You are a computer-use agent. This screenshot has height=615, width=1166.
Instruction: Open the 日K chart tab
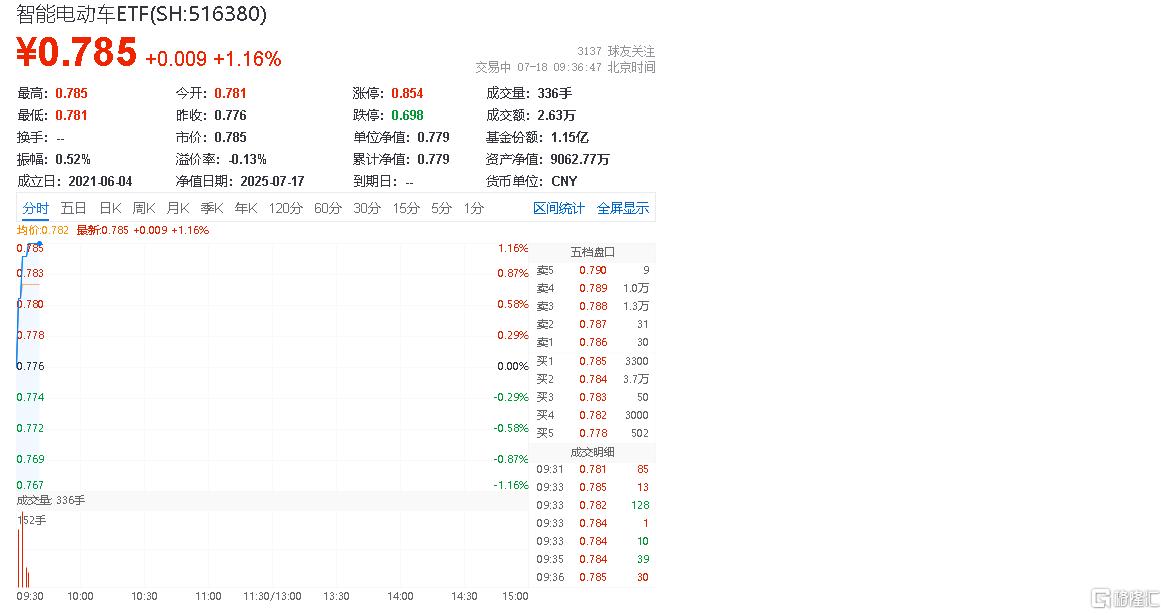pos(110,208)
